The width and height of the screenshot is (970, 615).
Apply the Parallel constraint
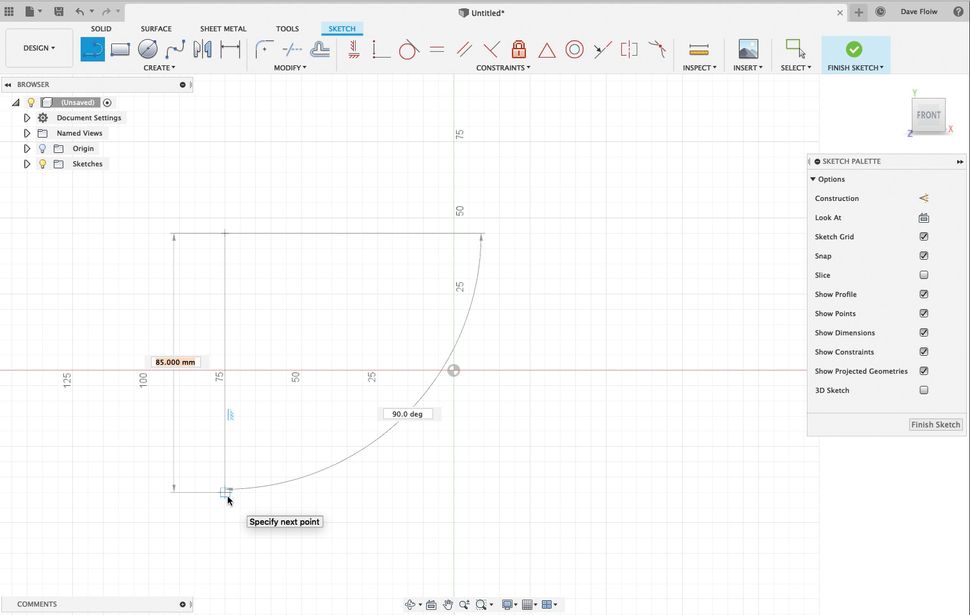(463, 48)
